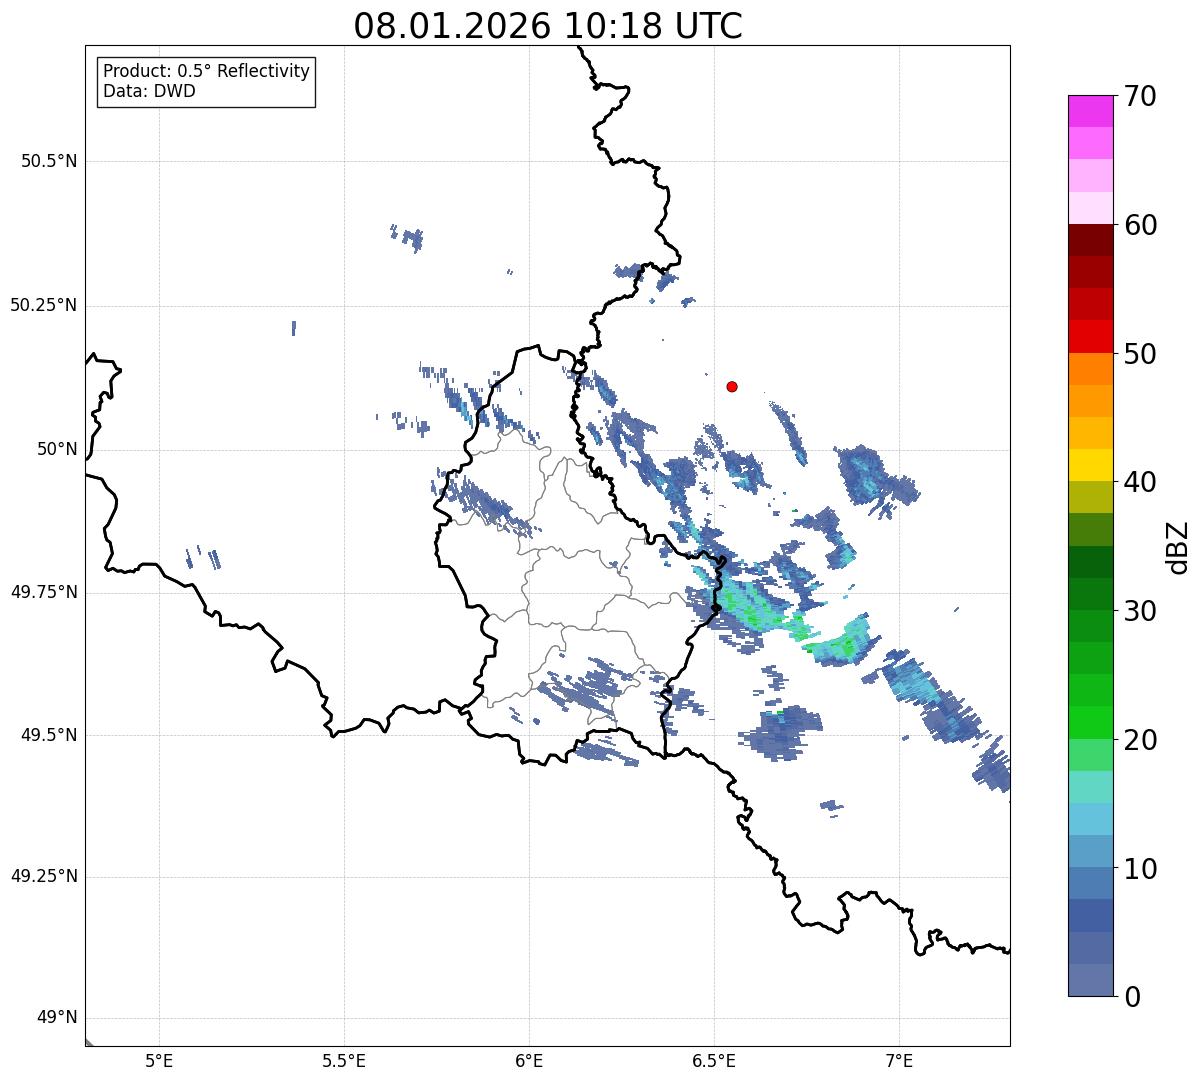This screenshot has height=1081, width=1202.
Task: Click the title "08.01.2026 10:18 UTC"
Action: [x=548, y=26]
